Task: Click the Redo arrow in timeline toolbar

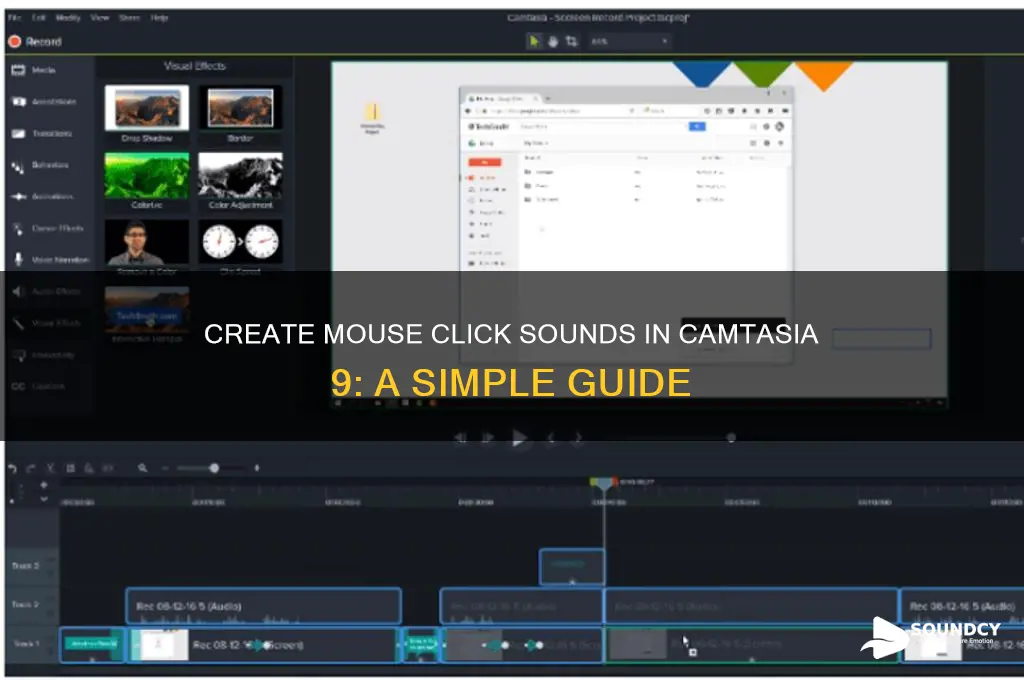Action: [x=31, y=468]
